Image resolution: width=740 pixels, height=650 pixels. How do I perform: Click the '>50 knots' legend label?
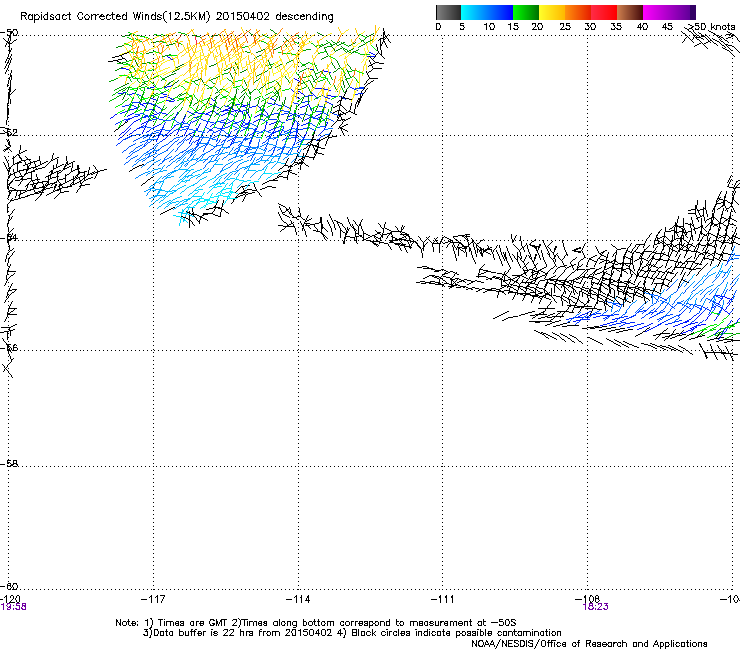tap(712, 27)
